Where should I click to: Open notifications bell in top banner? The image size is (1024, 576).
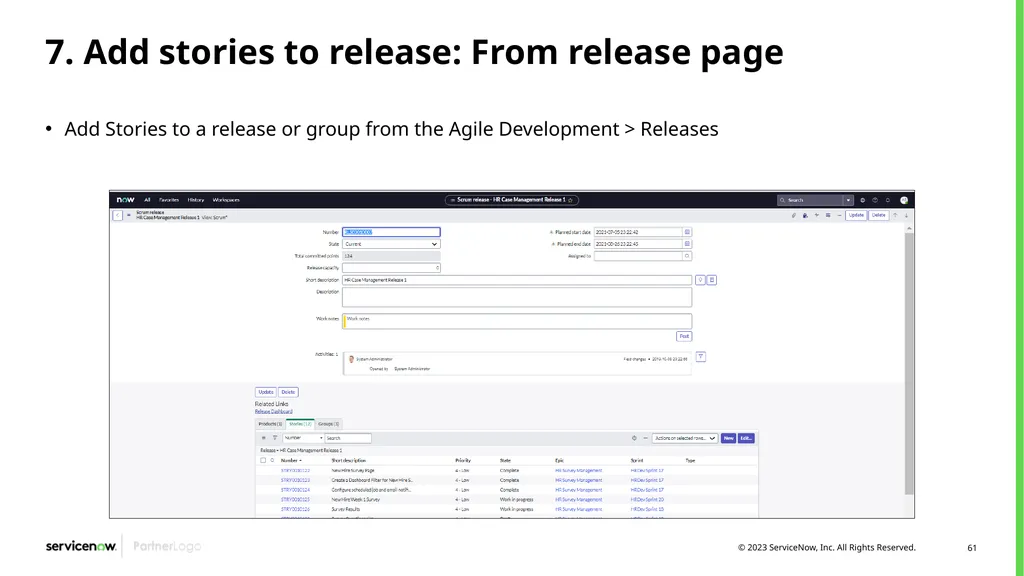point(888,200)
